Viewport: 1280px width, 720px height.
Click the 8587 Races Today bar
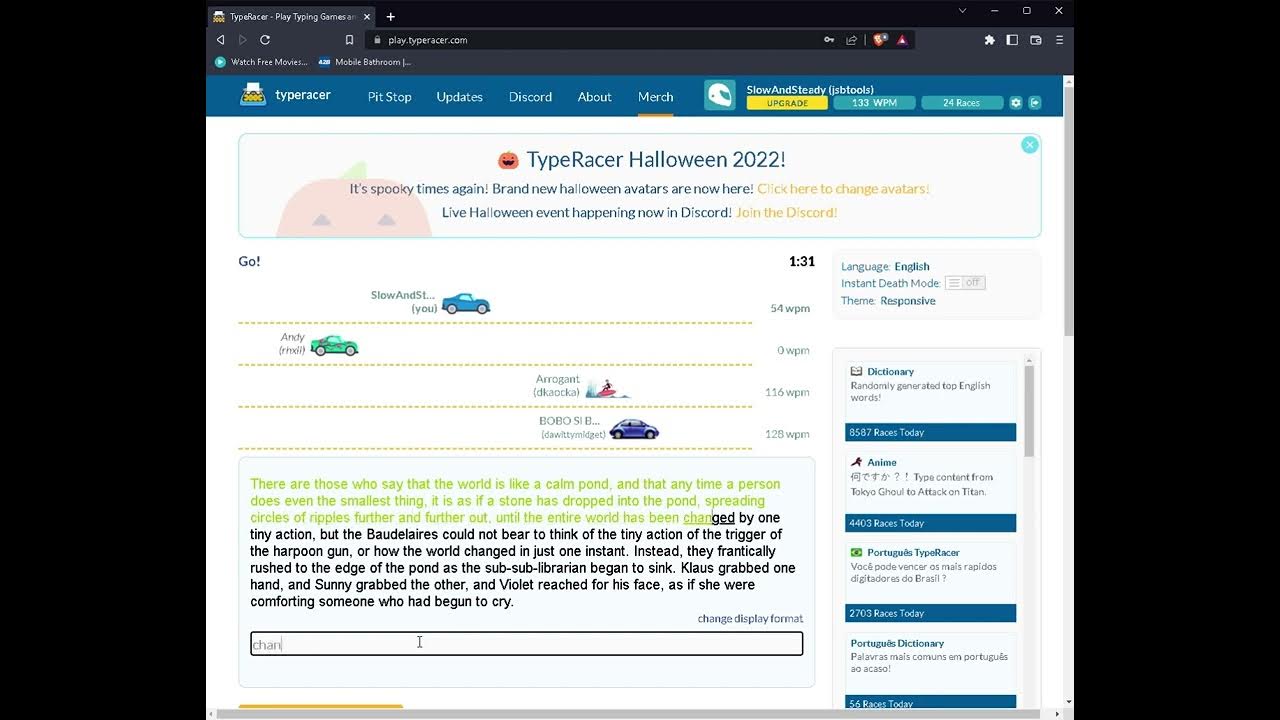pyautogui.click(x=930, y=432)
